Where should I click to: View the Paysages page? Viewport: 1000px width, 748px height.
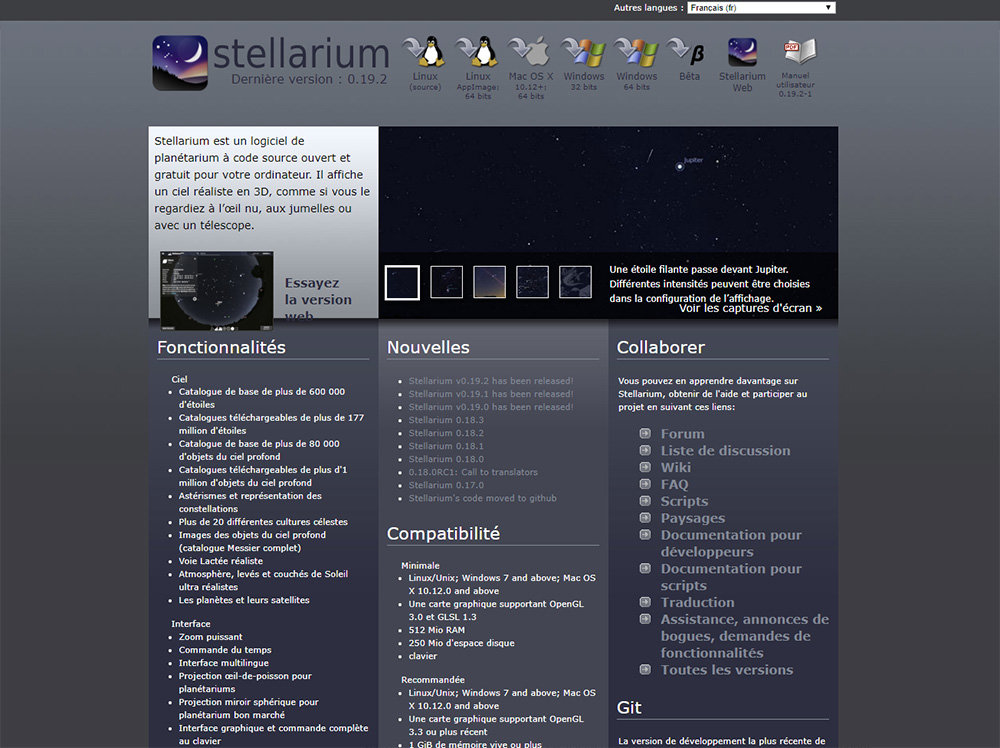tap(693, 518)
